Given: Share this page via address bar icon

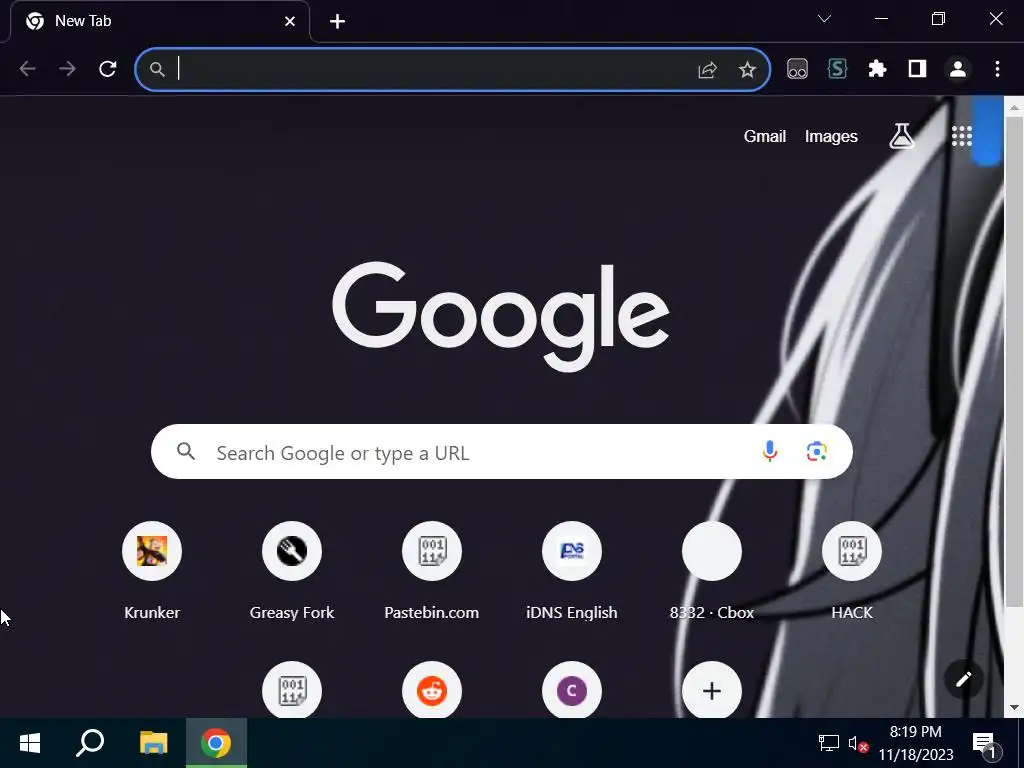Looking at the screenshot, I should (x=707, y=69).
